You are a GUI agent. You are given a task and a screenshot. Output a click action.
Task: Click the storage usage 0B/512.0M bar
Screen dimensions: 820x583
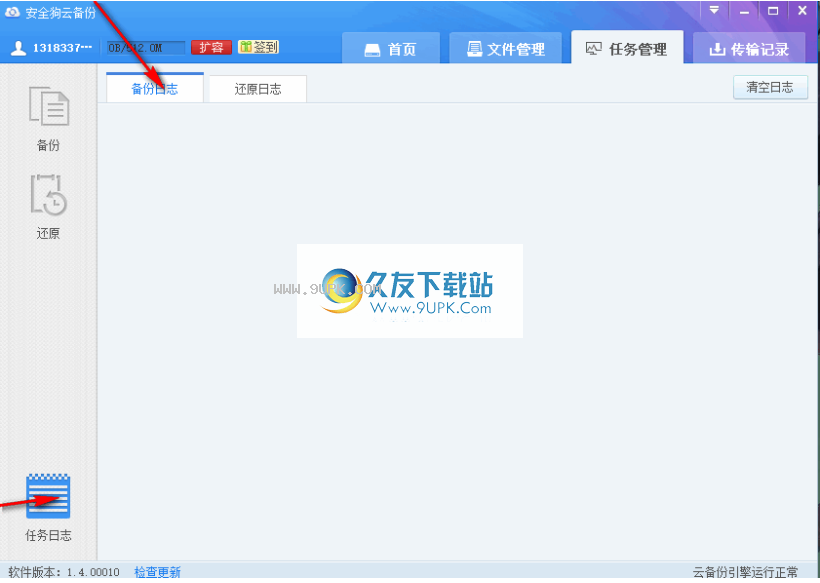(146, 48)
